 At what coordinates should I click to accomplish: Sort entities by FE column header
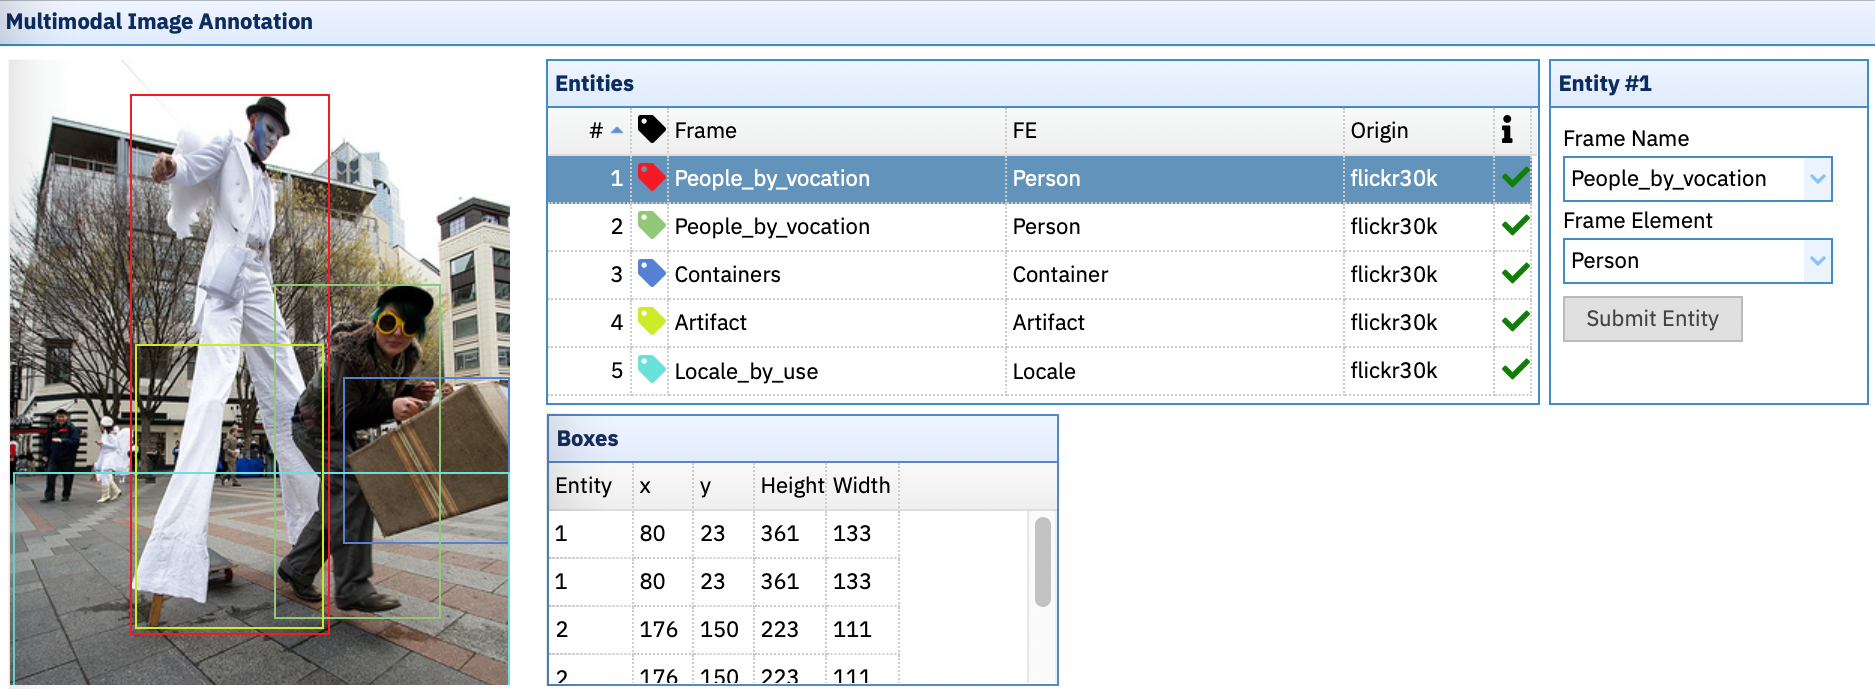click(1174, 131)
